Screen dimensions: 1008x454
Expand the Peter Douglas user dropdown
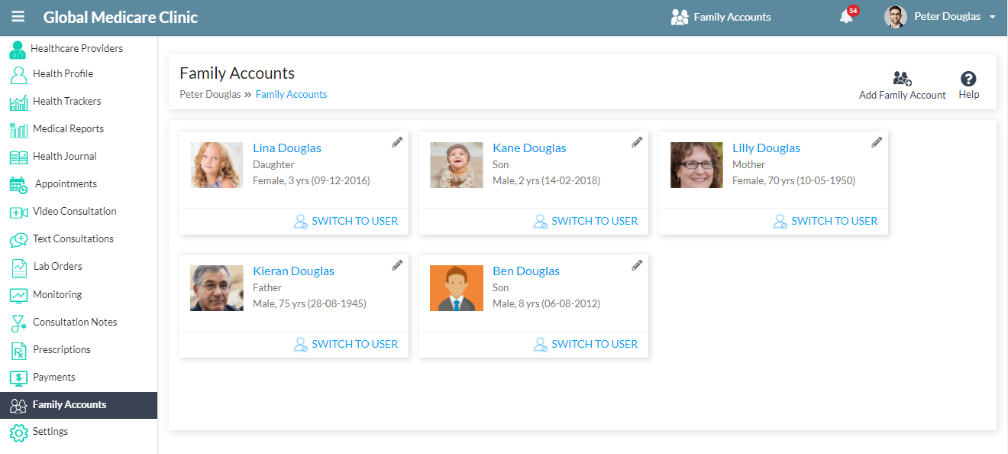[991, 18]
